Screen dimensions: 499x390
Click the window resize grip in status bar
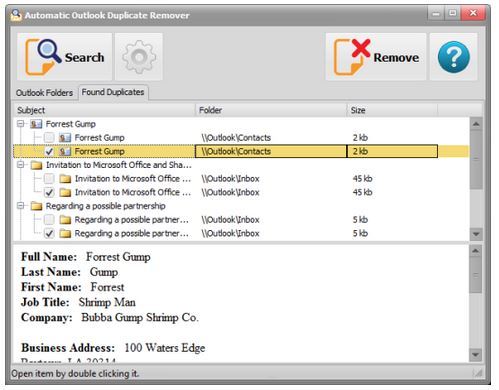(477, 373)
